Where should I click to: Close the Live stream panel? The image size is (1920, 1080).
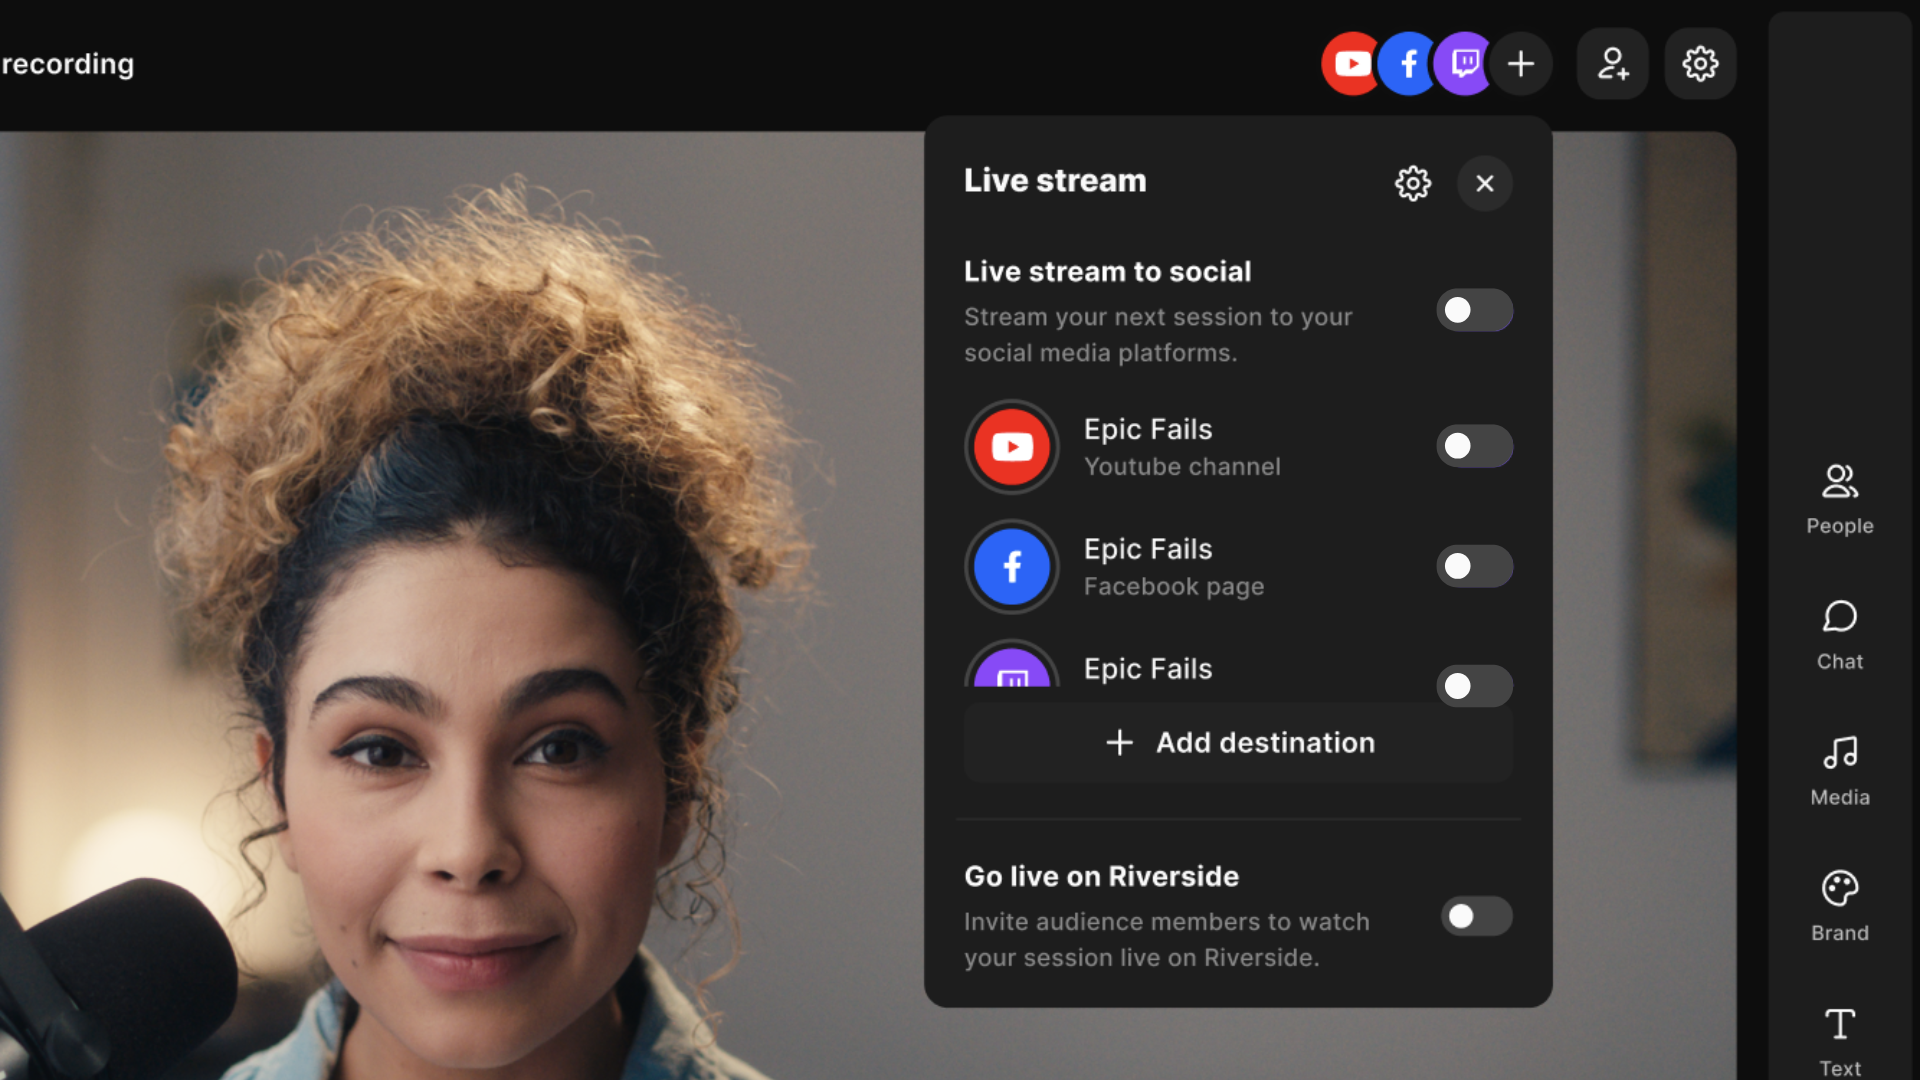1485,183
